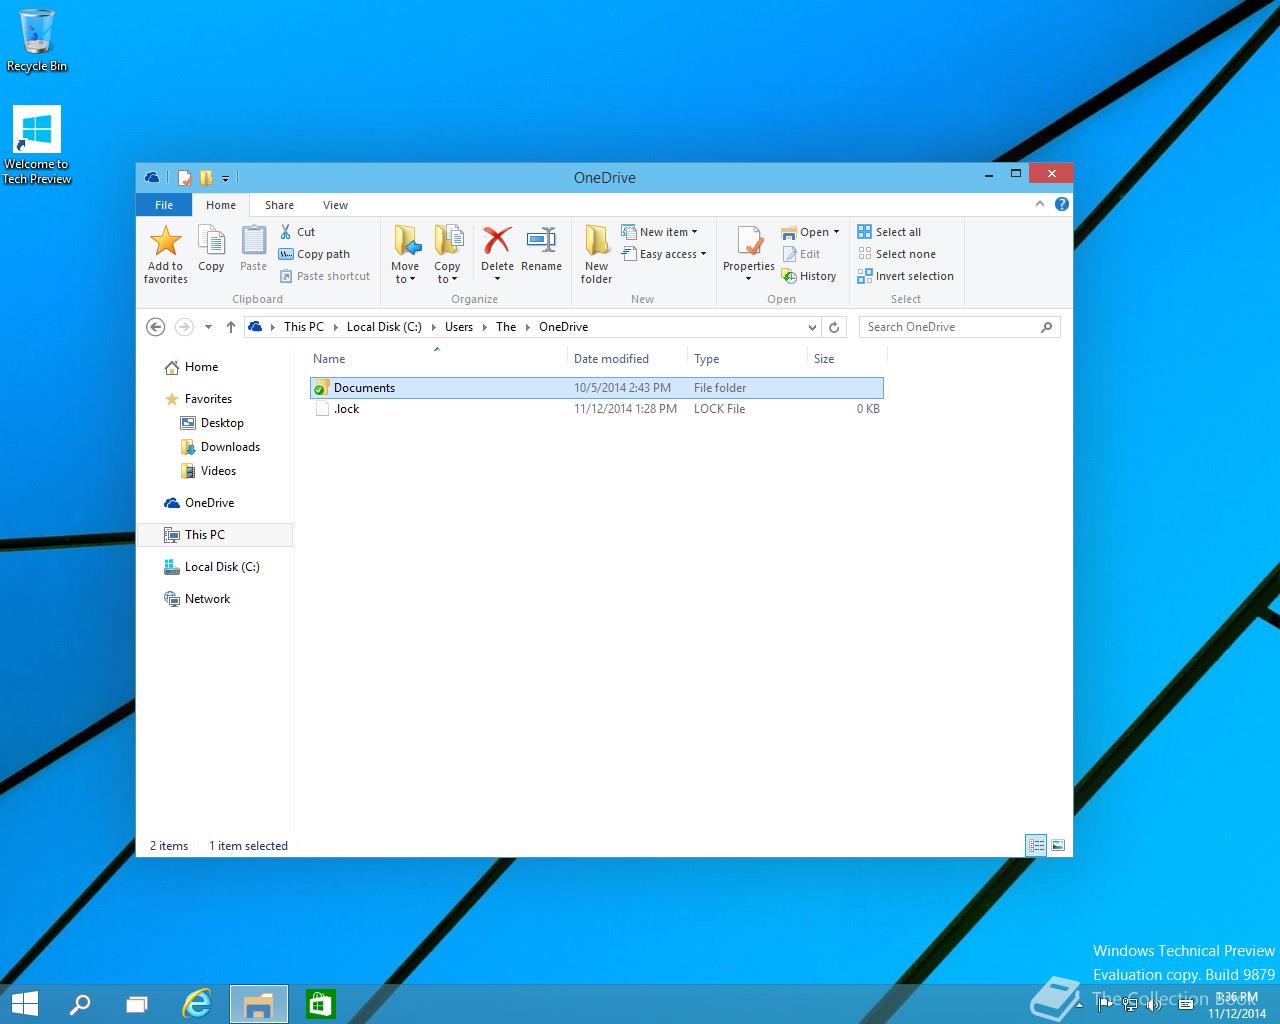
Task: Click the taskbar Search magnifier icon
Action: tap(79, 1004)
